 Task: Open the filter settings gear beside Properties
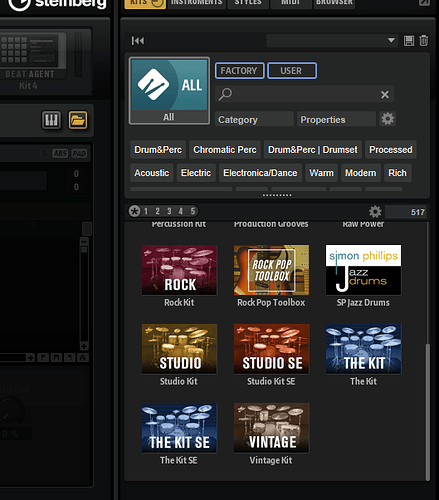click(387, 119)
